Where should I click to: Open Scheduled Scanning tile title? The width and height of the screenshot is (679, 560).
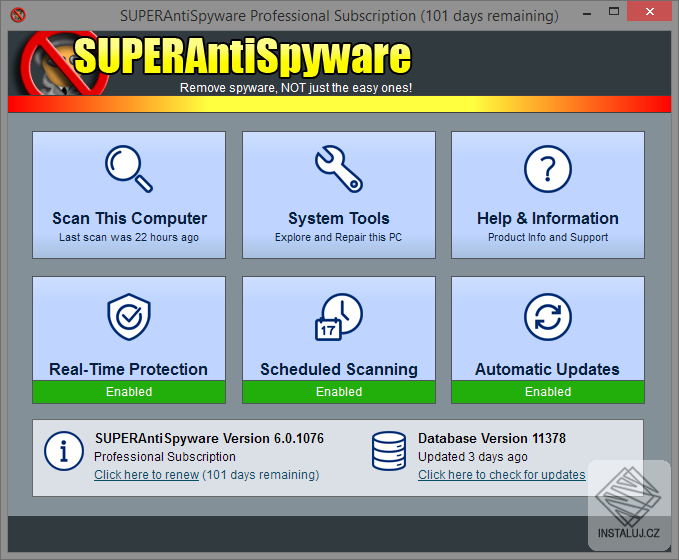click(339, 369)
